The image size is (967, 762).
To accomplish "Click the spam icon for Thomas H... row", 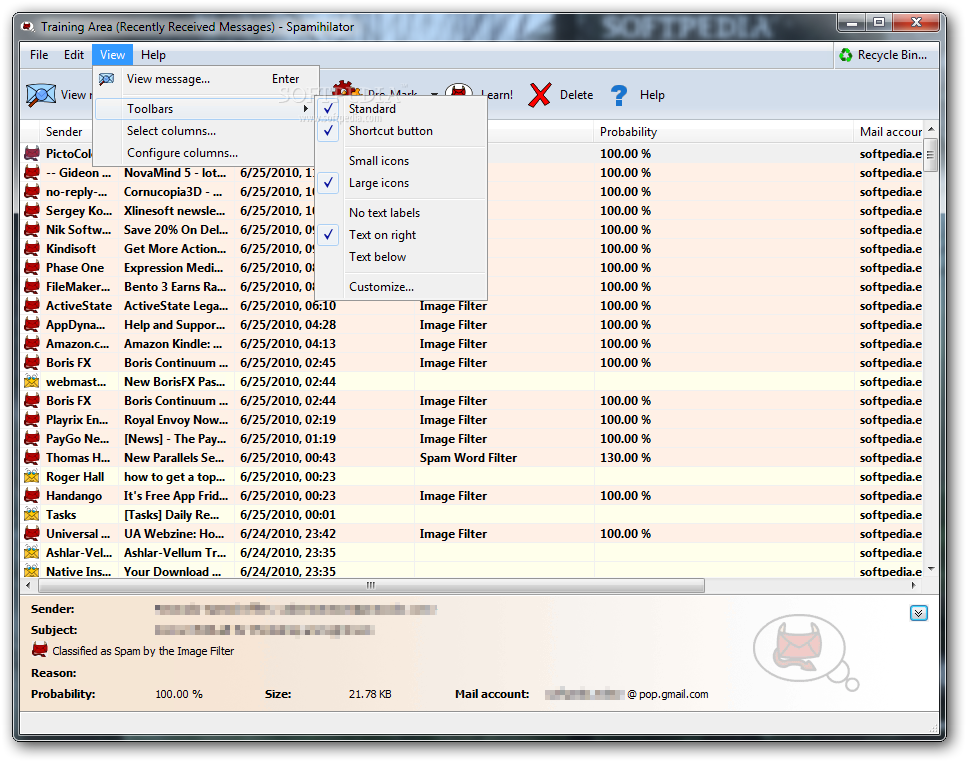I will [x=31, y=458].
